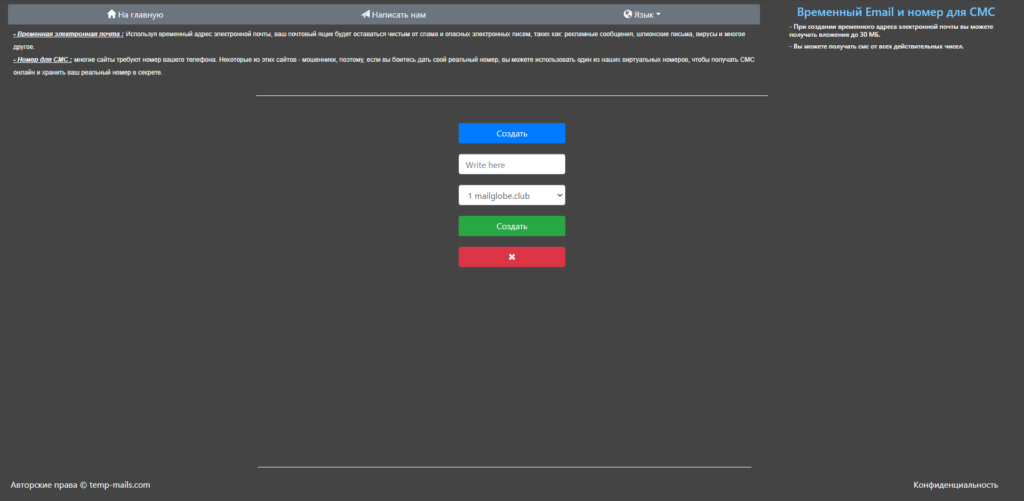This screenshot has height=501, width=1024.
Task: Click the house icon beside На главную
Action: coord(111,15)
